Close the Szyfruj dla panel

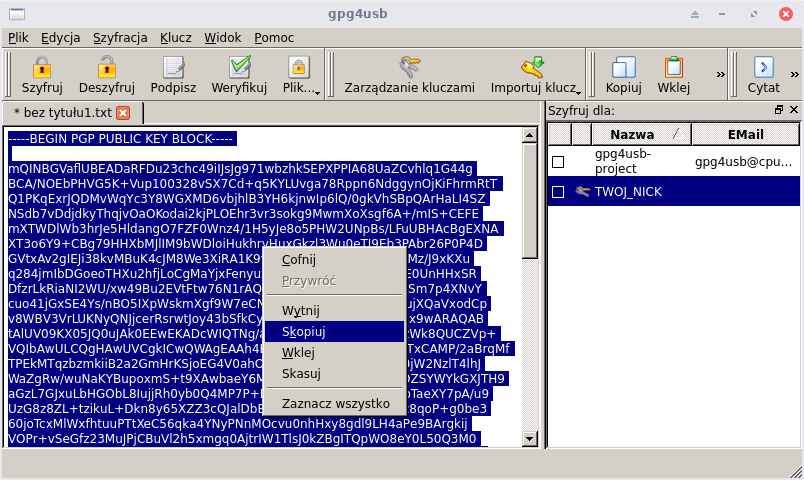click(794, 110)
